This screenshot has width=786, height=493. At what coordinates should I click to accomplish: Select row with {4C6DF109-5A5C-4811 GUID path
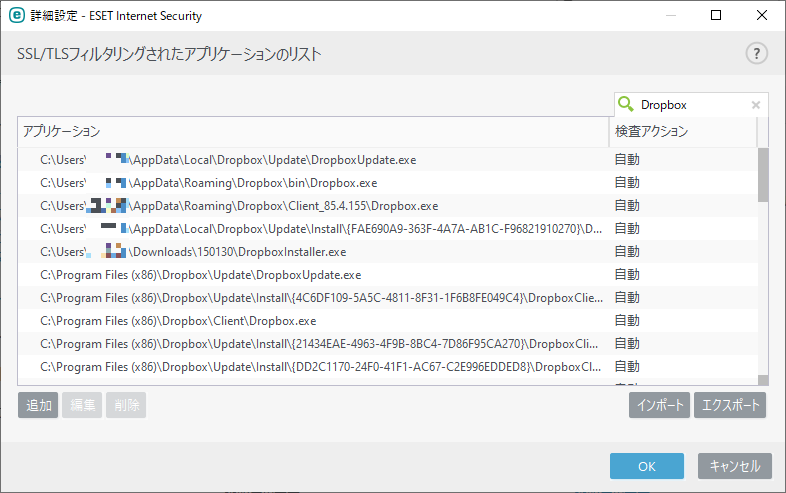[388, 298]
